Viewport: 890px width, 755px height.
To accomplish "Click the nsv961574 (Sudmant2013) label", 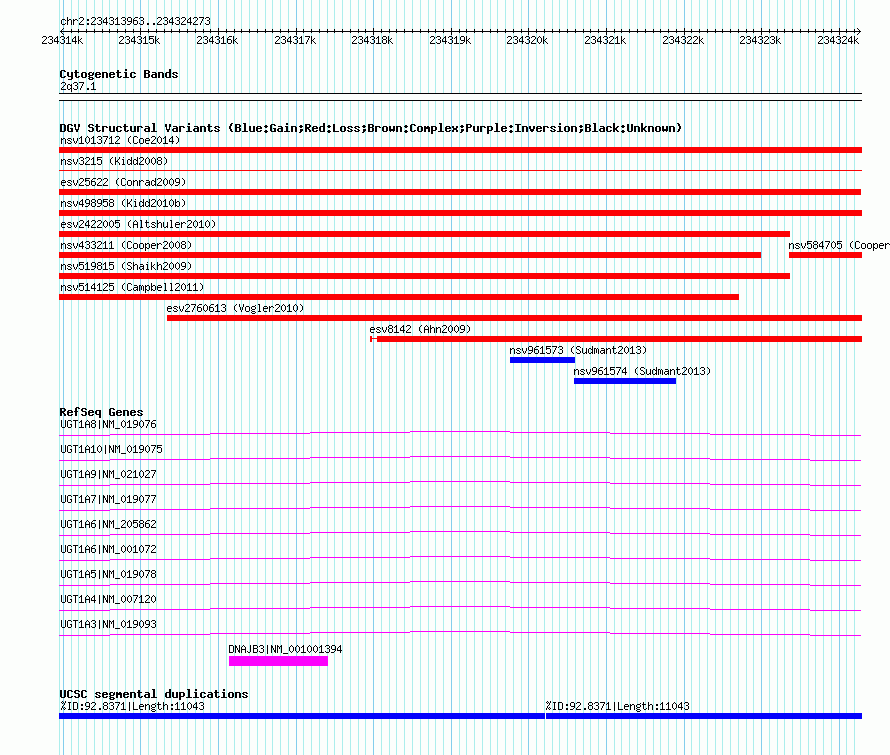I will [x=642, y=371].
